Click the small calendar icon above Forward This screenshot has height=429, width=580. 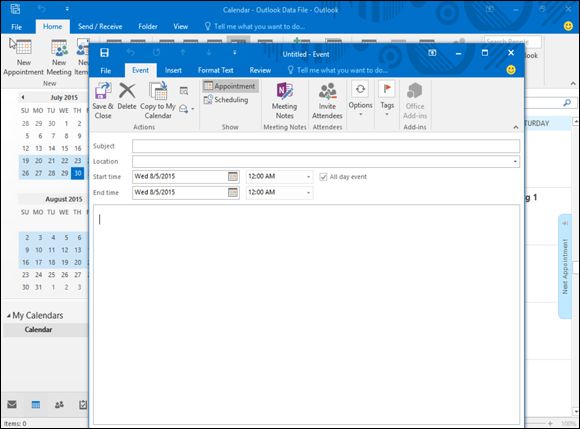(x=183, y=91)
